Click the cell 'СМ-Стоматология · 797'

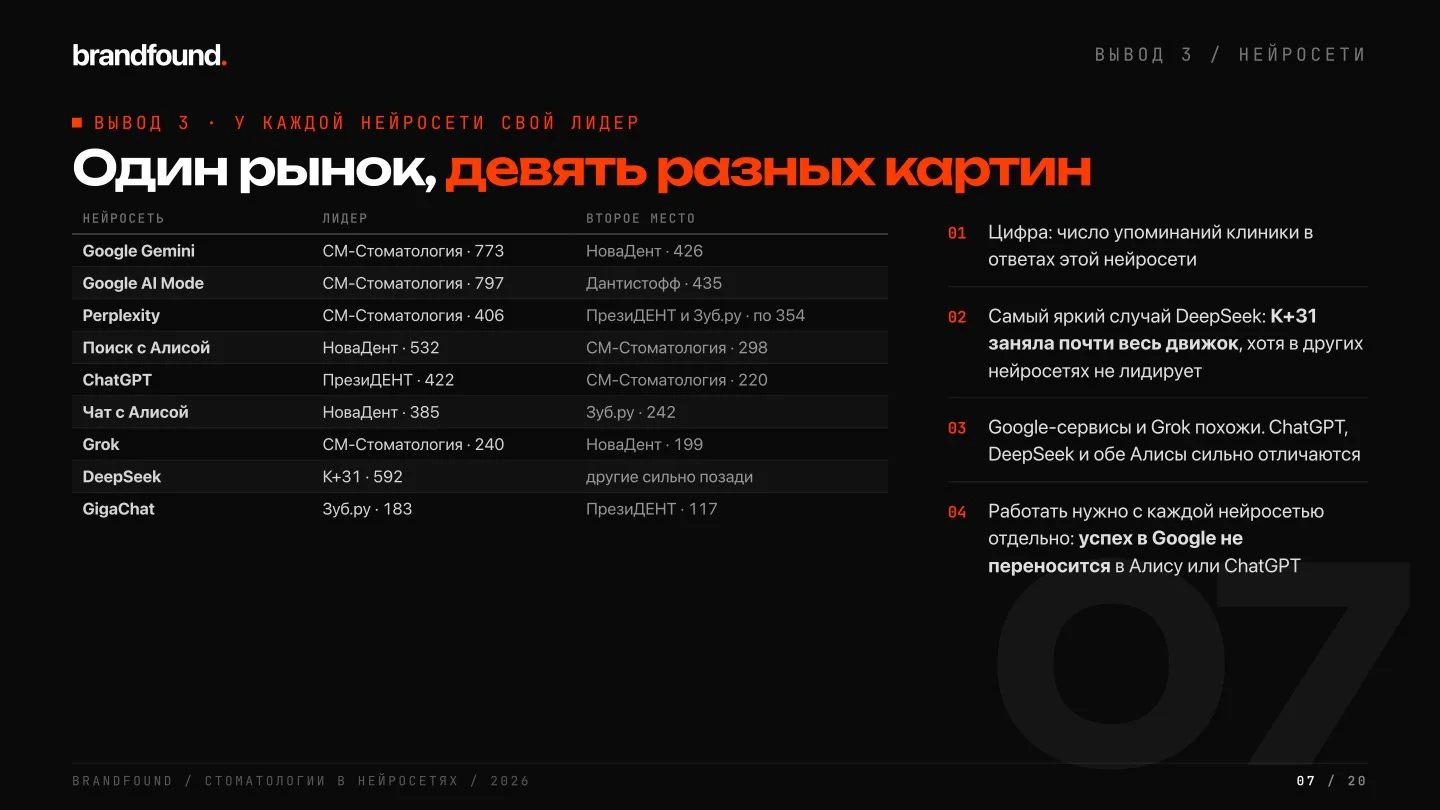coord(413,283)
